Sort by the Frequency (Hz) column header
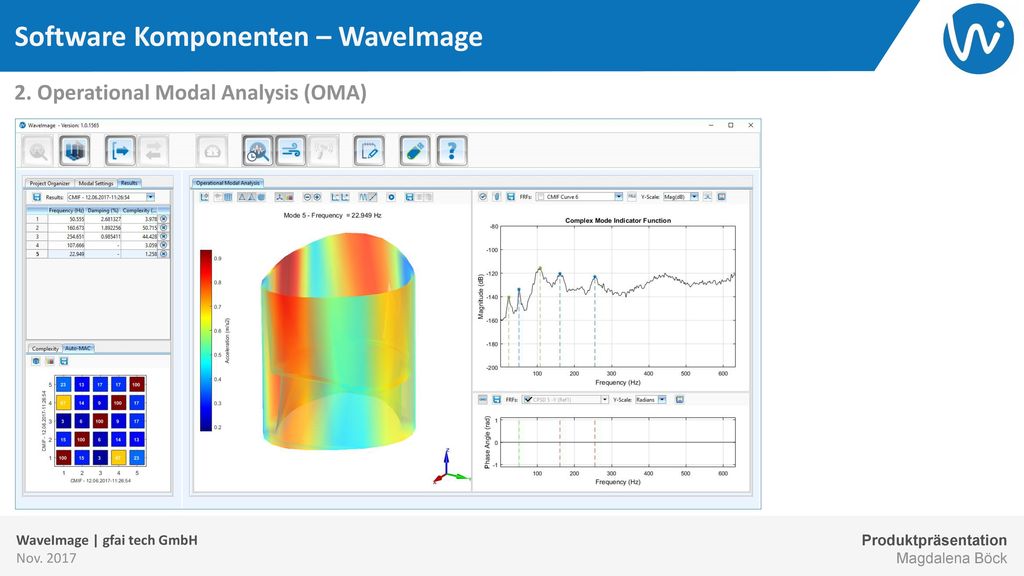 coord(67,210)
